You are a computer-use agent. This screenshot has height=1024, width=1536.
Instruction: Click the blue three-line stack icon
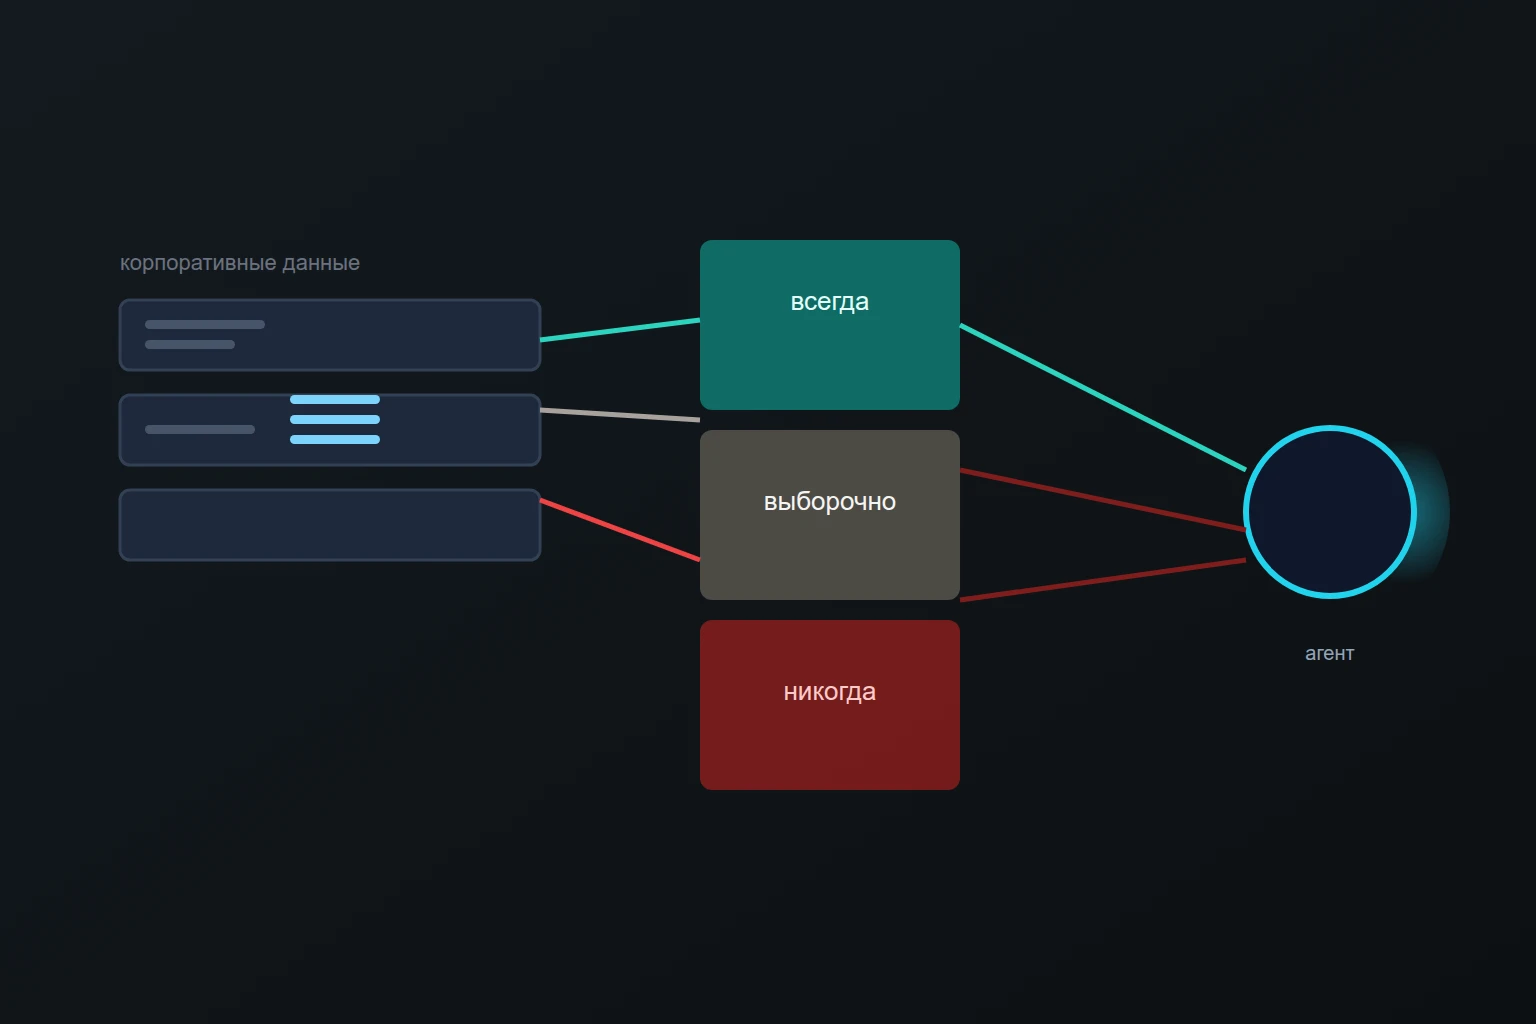[335, 419]
